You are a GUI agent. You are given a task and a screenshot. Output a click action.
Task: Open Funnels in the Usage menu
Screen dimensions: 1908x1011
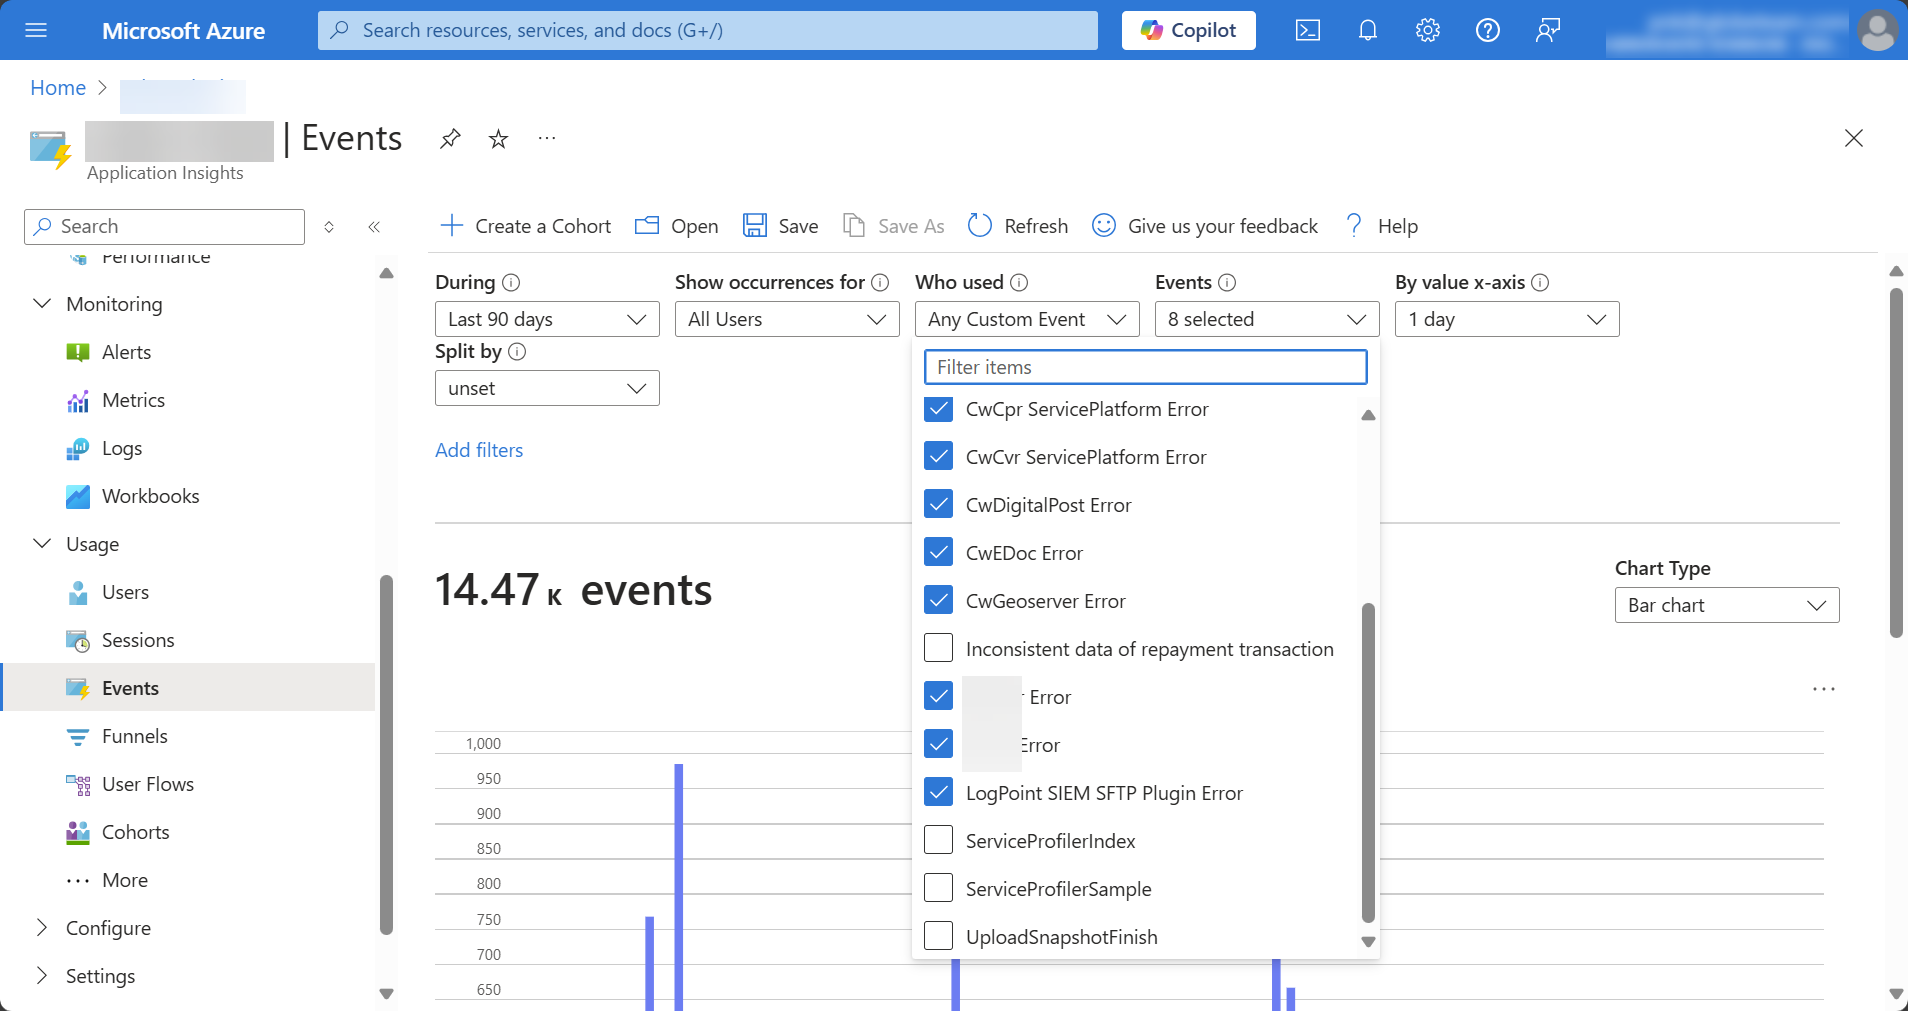pyautogui.click(x=134, y=736)
